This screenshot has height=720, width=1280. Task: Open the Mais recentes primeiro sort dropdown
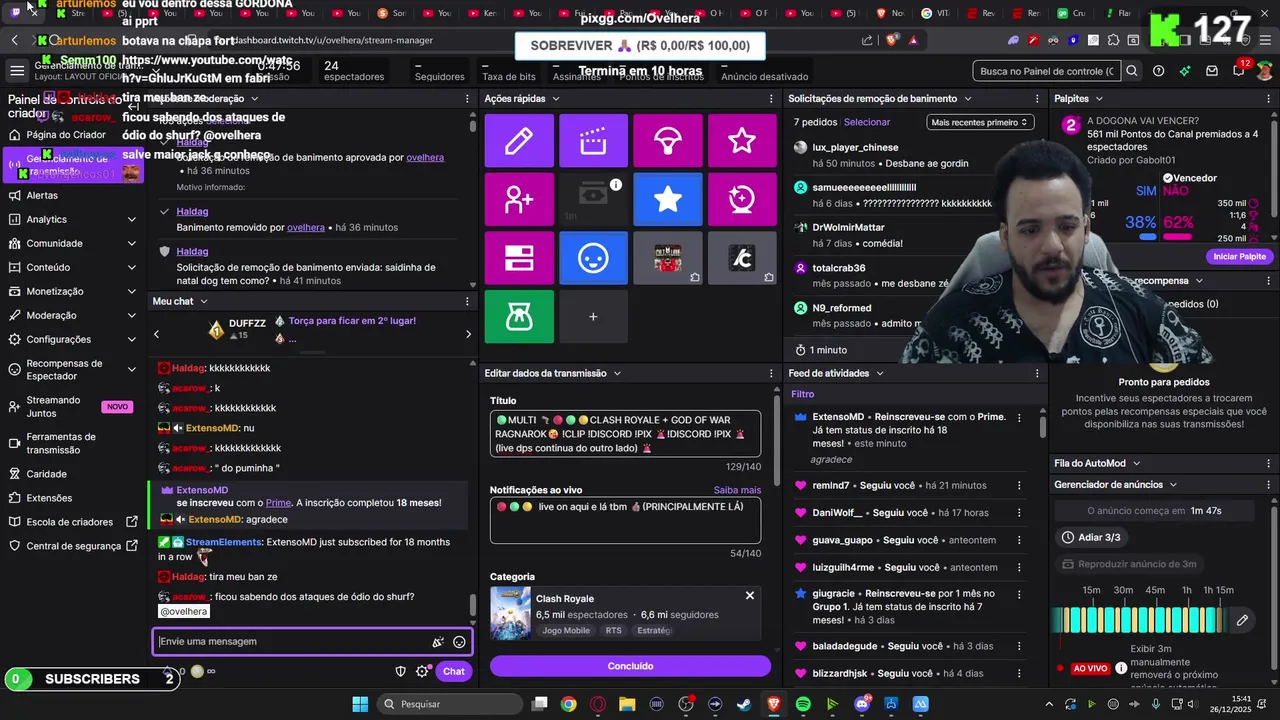click(979, 122)
